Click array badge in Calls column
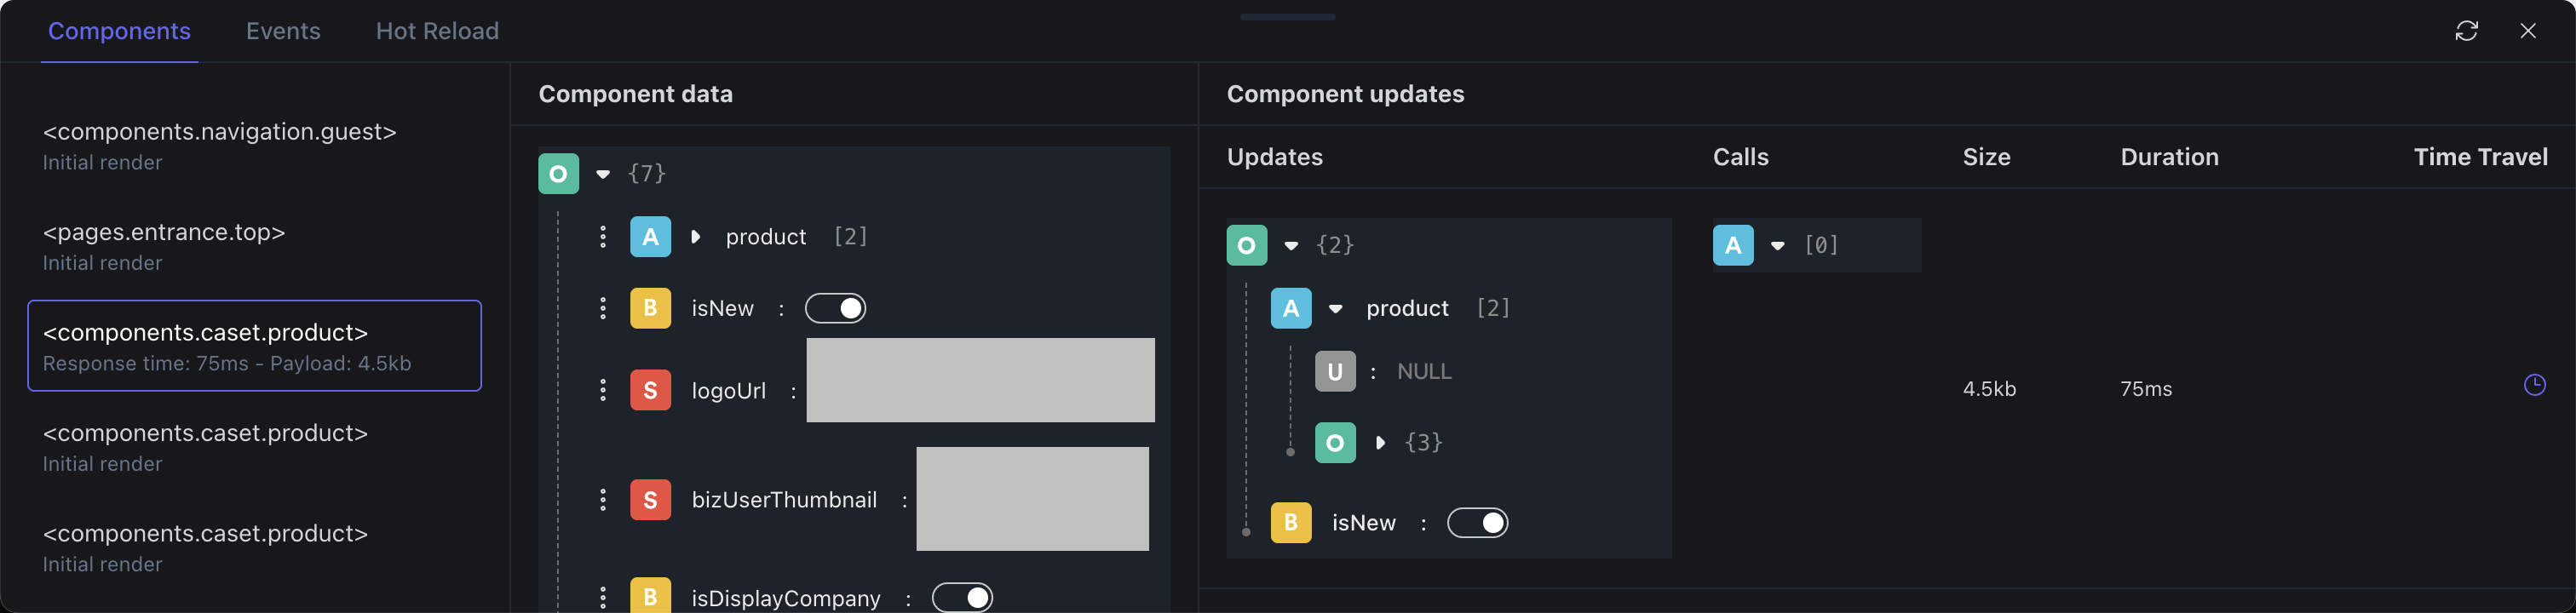The width and height of the screenshot is (2576, 613). pyautogui.click(x=1733, y=245)
